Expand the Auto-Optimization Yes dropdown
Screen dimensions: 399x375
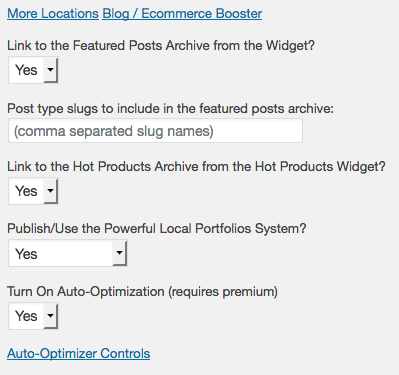pos(33,316)
